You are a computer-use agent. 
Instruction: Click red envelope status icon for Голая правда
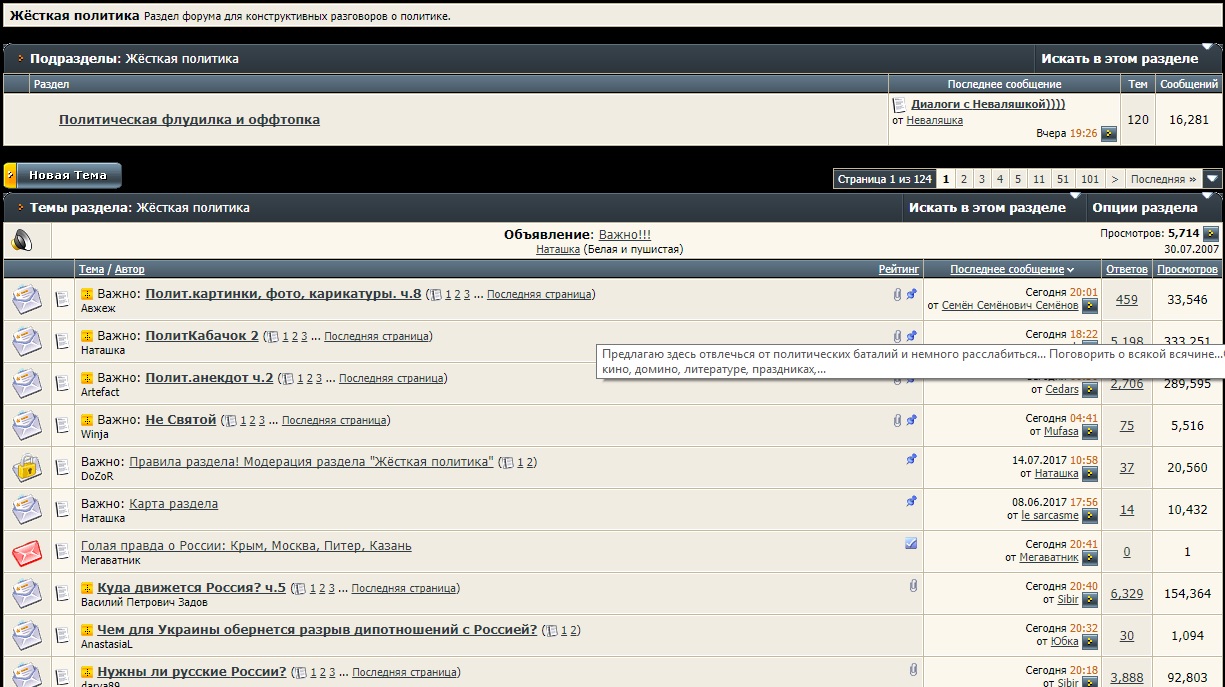tap(26, 551)
